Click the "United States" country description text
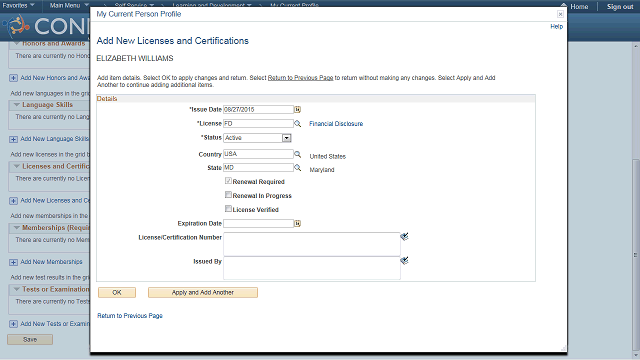Screen dimensions: 640x360 point(328,156)
